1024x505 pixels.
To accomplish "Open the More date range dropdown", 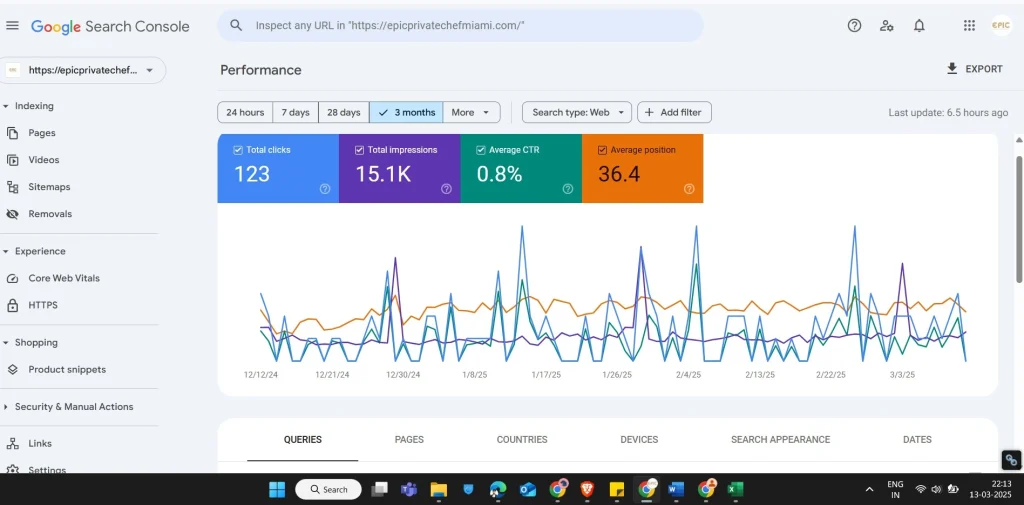I will pos(472,113).
